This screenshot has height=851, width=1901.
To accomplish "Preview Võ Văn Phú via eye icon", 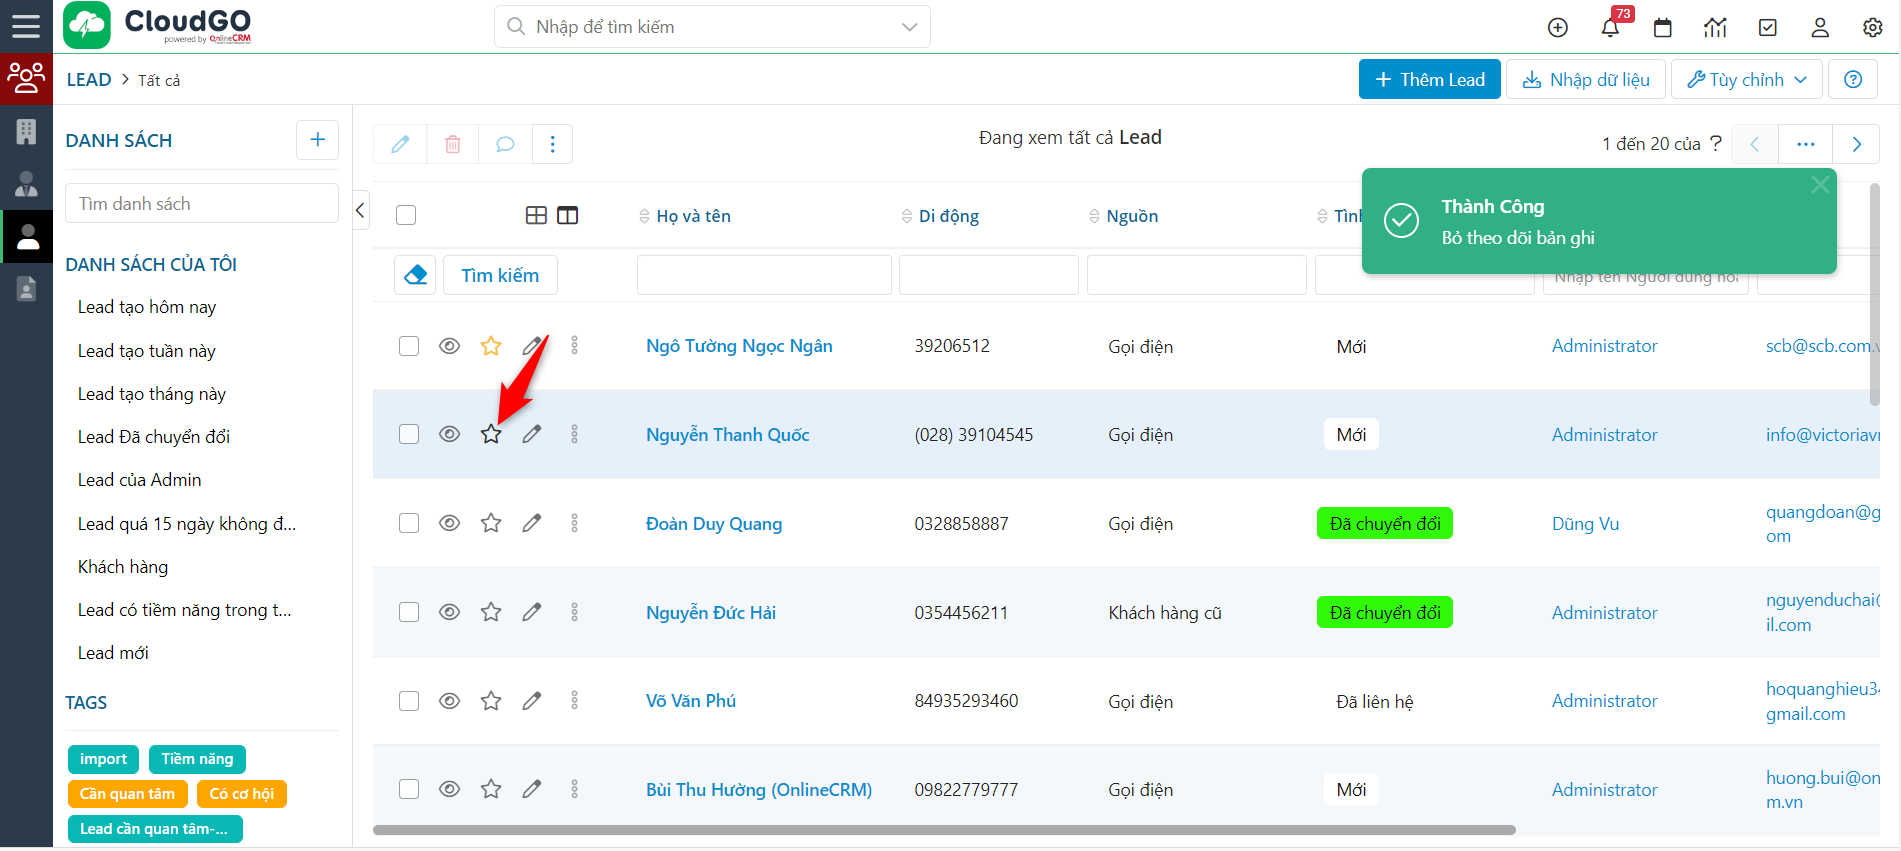I will pyautogui.click(x=450, y=701).
